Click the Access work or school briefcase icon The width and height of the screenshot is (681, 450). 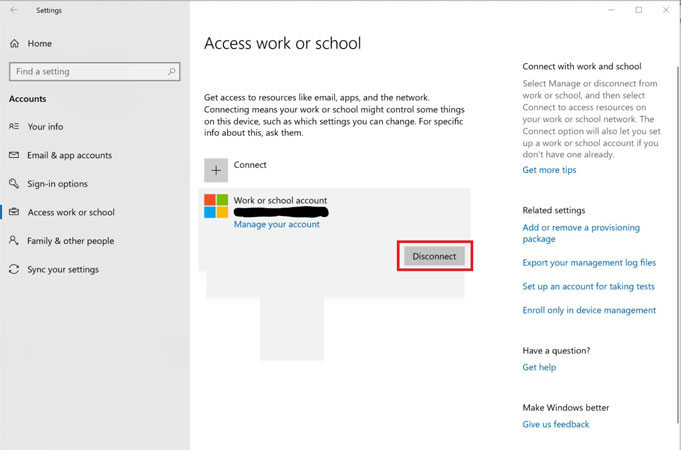pyautogui.click(x=14, y=212)
